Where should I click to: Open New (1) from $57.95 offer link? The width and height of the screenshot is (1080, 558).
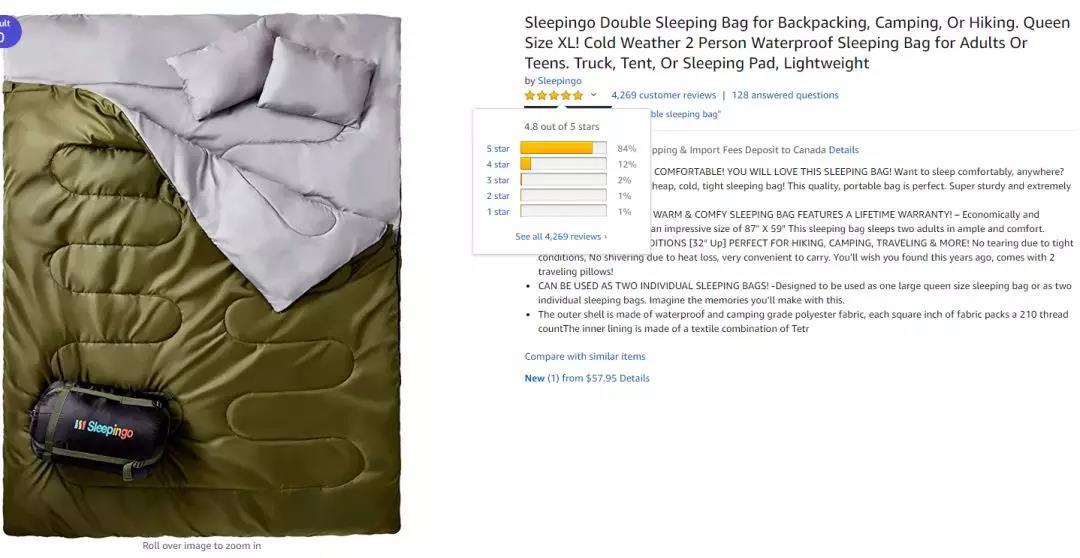(x=587, y=378)
